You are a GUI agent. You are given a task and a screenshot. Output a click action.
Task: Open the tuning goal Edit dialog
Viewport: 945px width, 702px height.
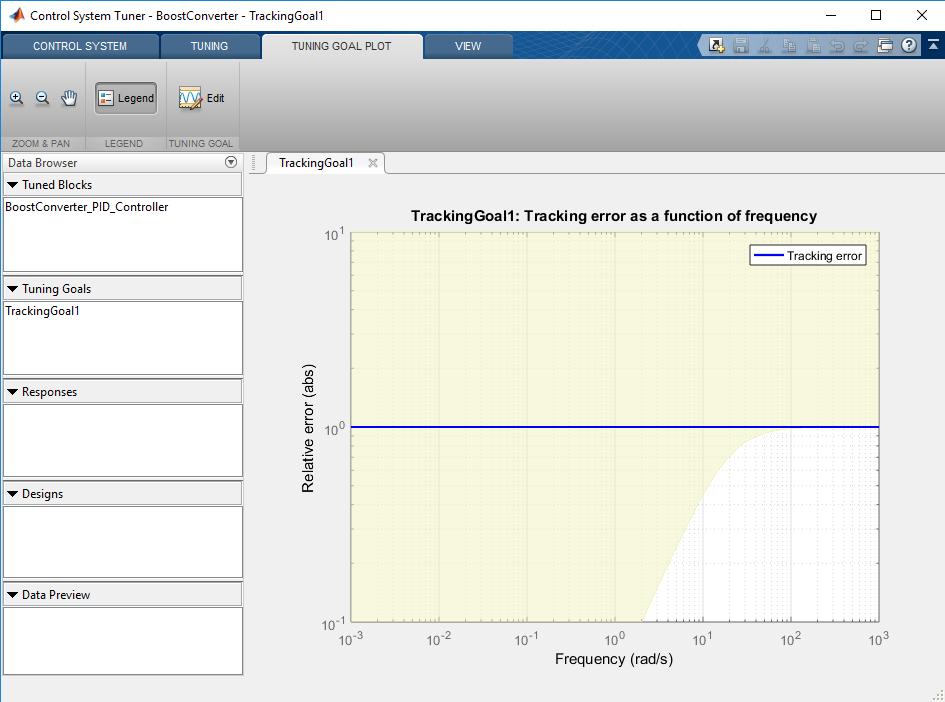pos(201,98)
